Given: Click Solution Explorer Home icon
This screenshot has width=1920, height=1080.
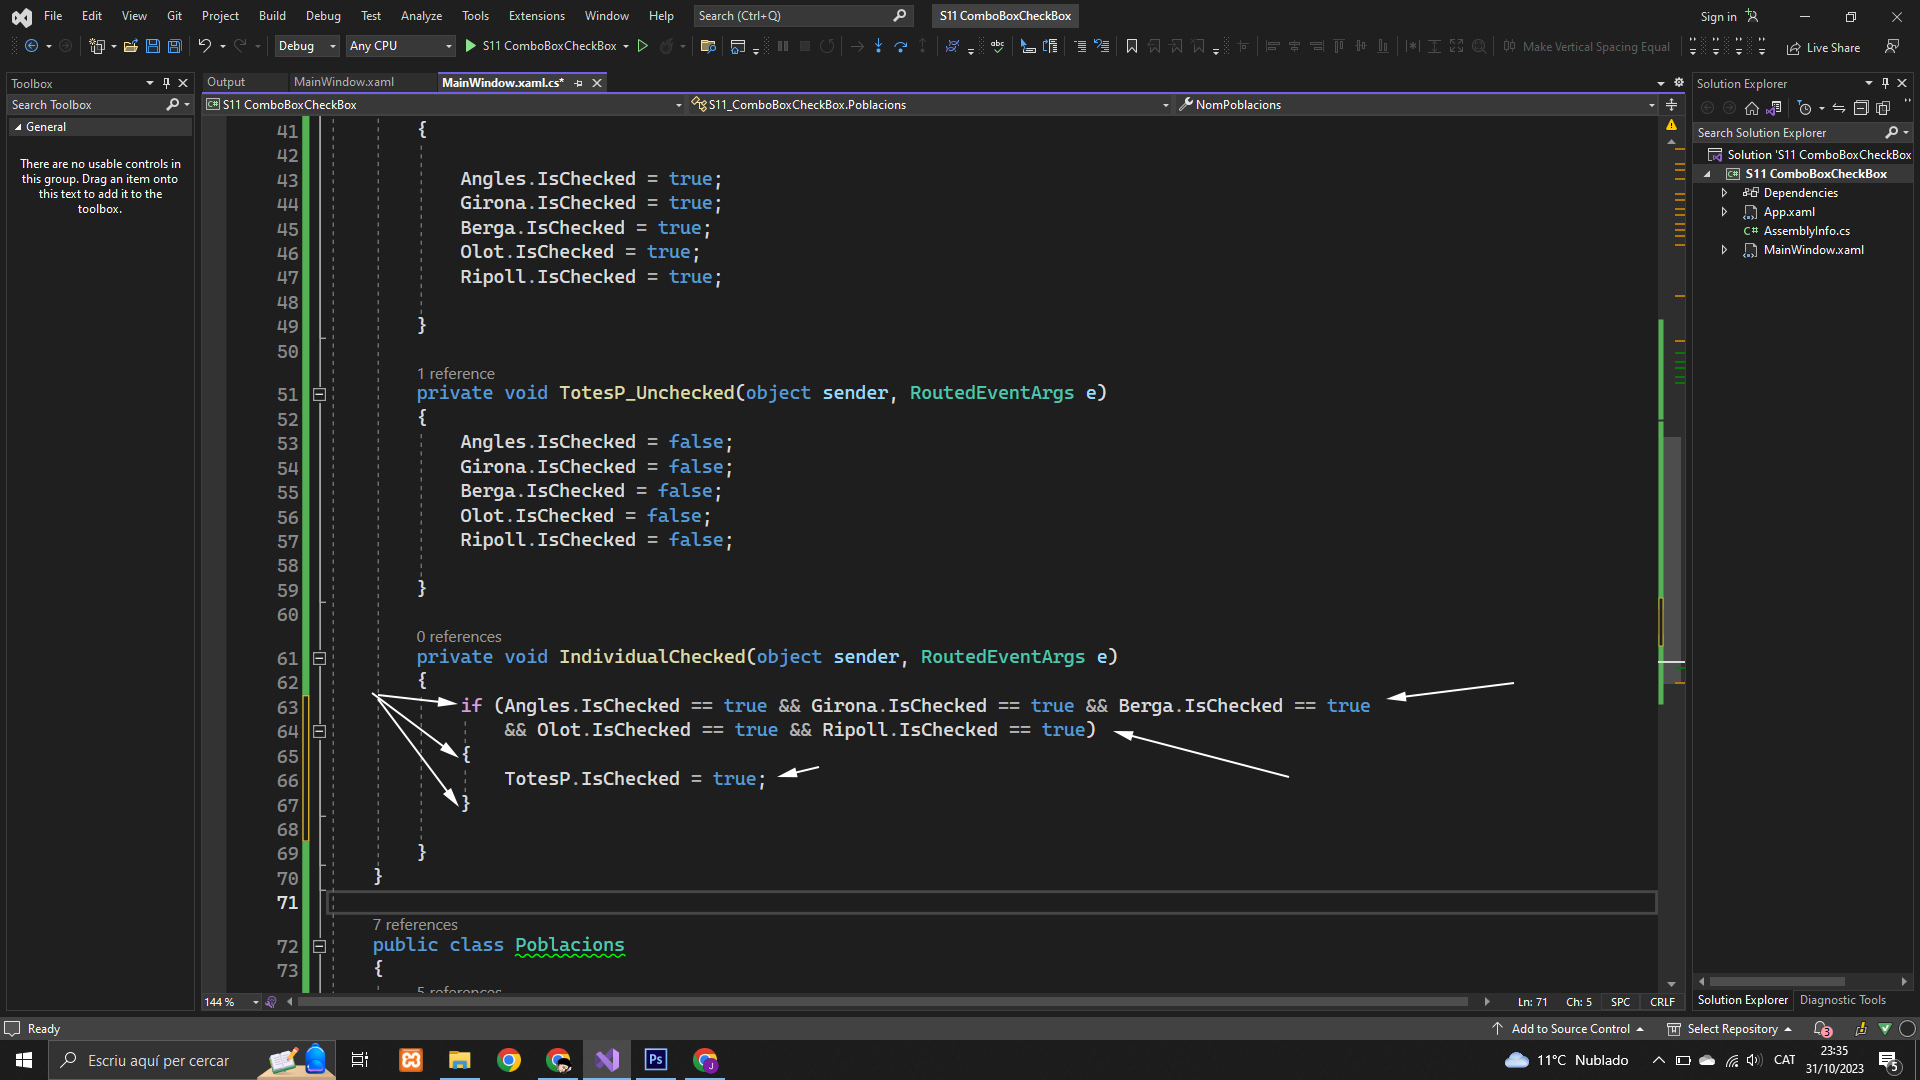Looking at the screenshot, I should [1751, 108].
